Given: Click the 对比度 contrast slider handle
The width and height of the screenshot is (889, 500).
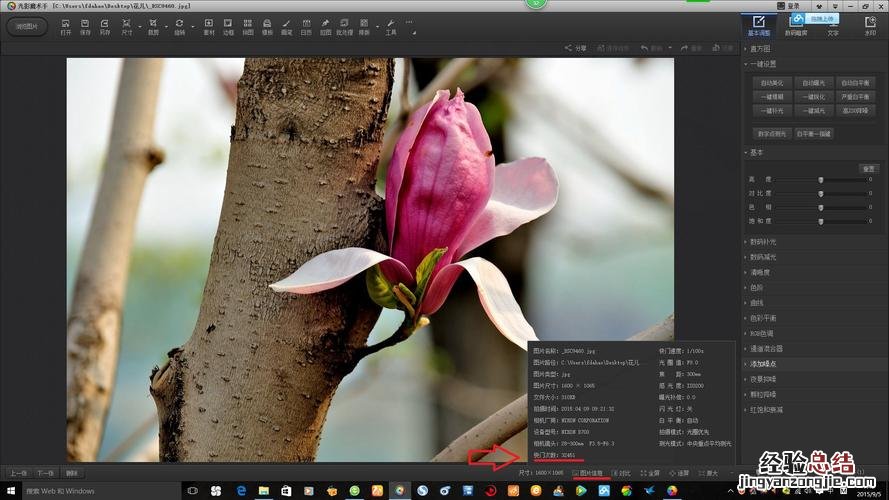Looking at the screenshot, I should click(821, 193).
